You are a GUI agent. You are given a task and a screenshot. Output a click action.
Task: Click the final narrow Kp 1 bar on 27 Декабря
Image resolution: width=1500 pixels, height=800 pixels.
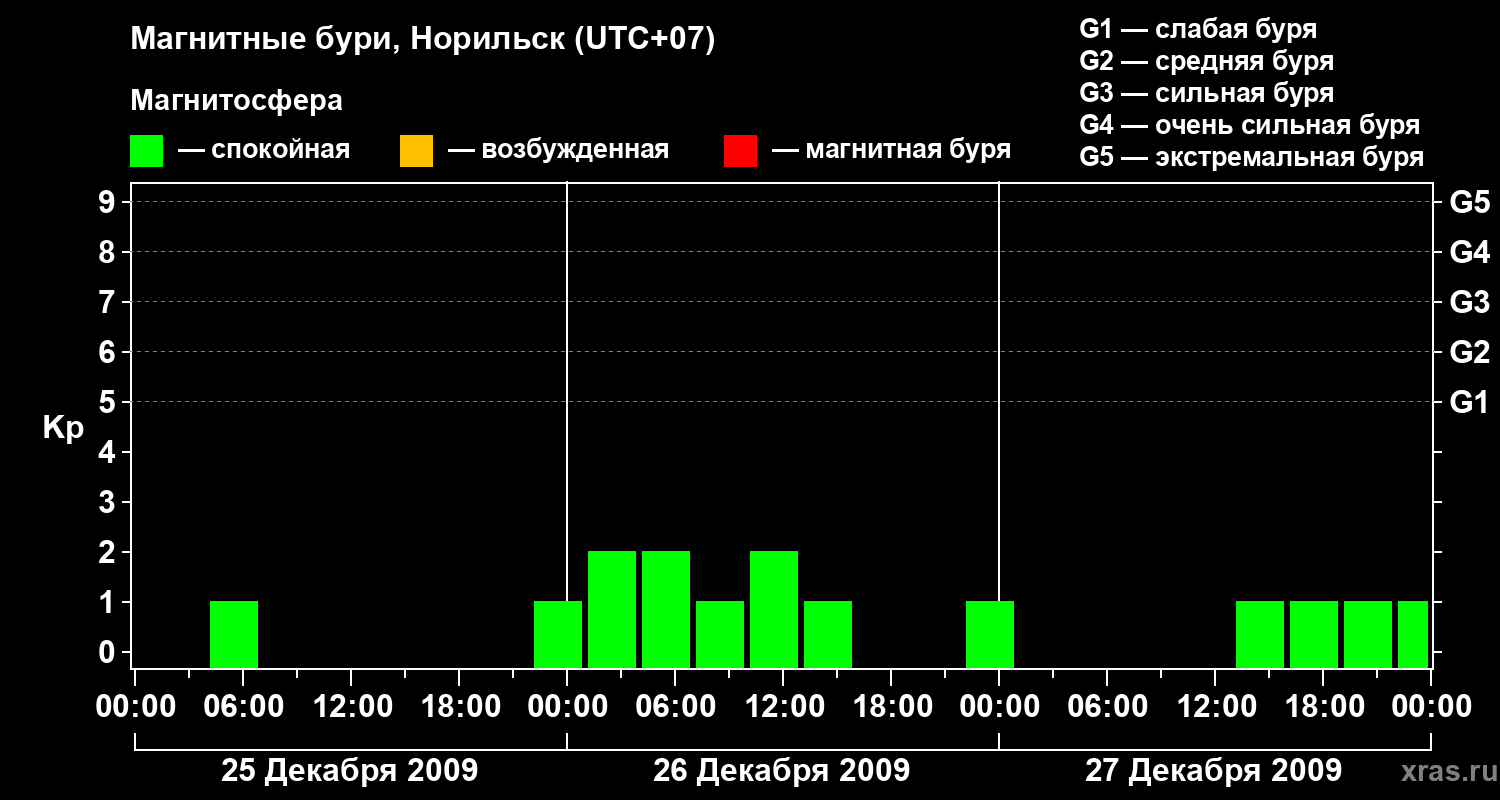tap(1413, 634)
